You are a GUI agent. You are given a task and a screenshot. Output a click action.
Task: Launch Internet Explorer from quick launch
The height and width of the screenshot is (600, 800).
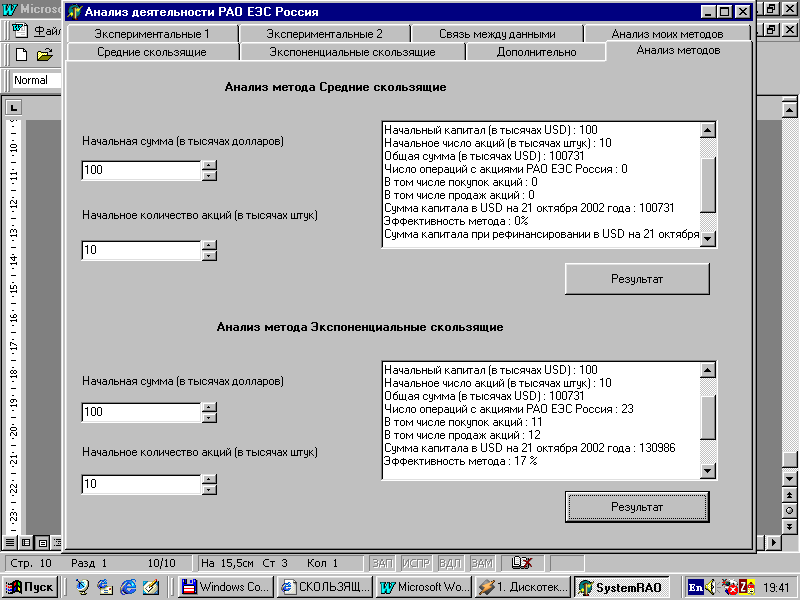pyautogui.click(x=128, y=587)
